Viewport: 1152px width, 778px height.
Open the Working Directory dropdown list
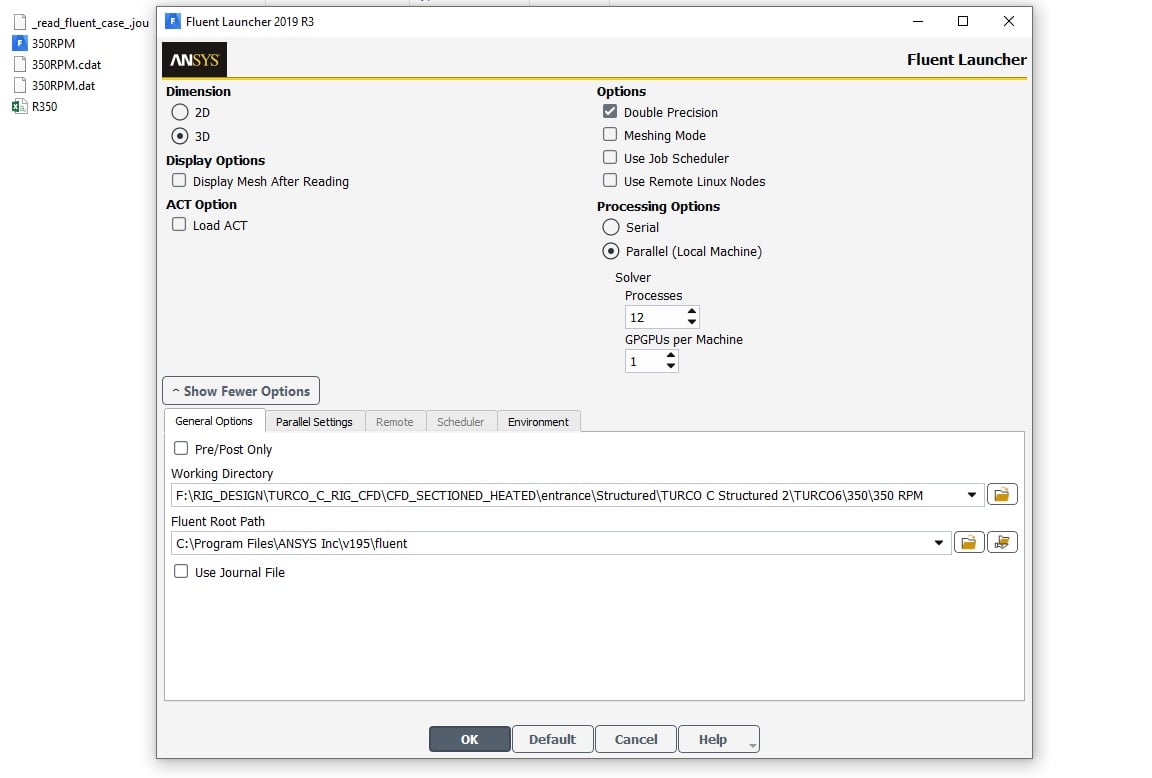[971, 495]
